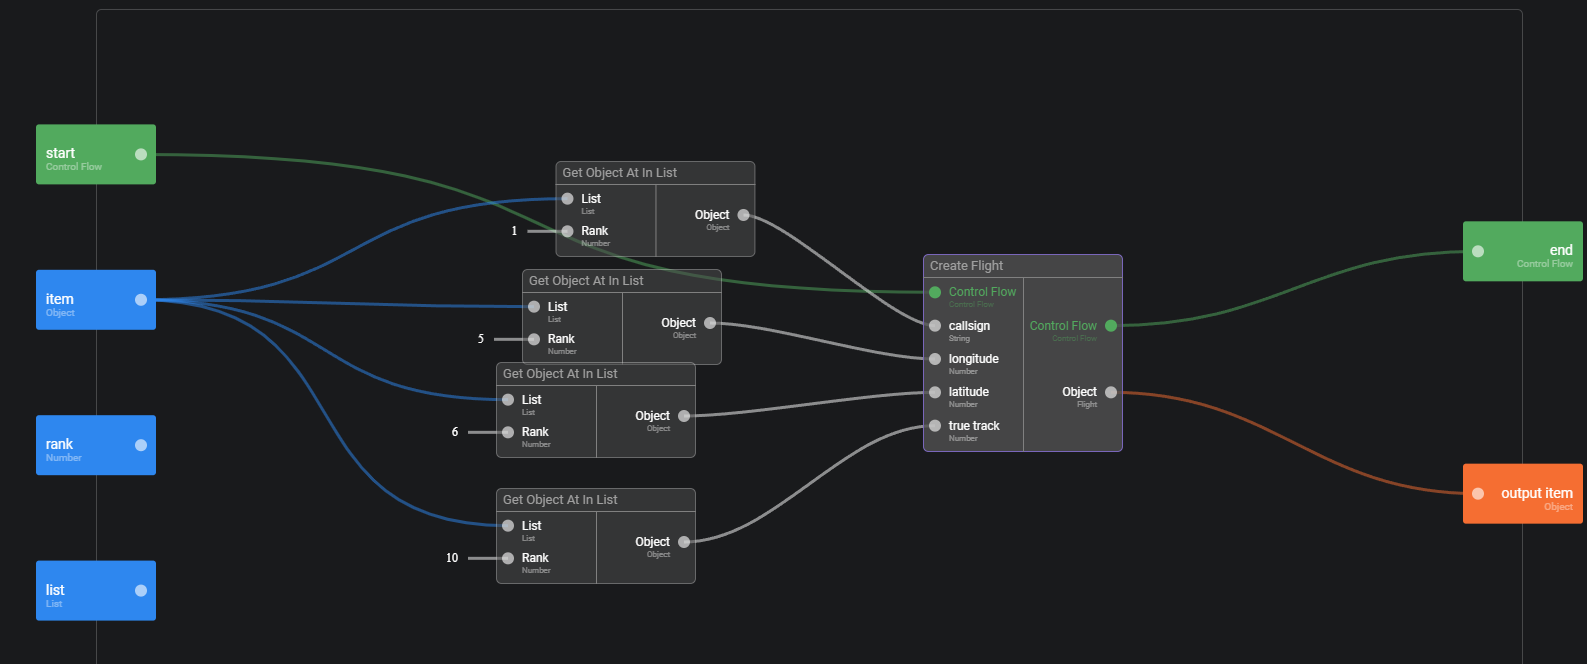Click Create Flight's Object output port
This screenshot has width=1587, height=664.
1111,392
